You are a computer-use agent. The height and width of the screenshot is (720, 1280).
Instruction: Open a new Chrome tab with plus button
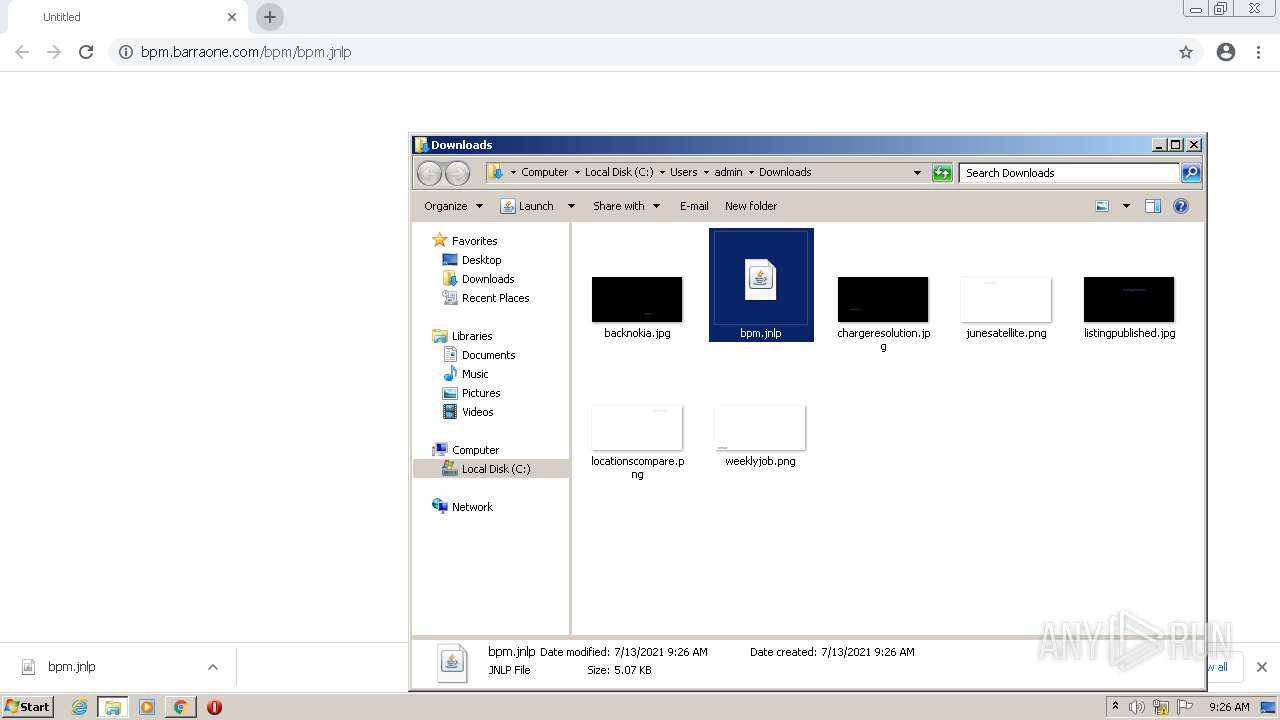[x=270, y=17]
